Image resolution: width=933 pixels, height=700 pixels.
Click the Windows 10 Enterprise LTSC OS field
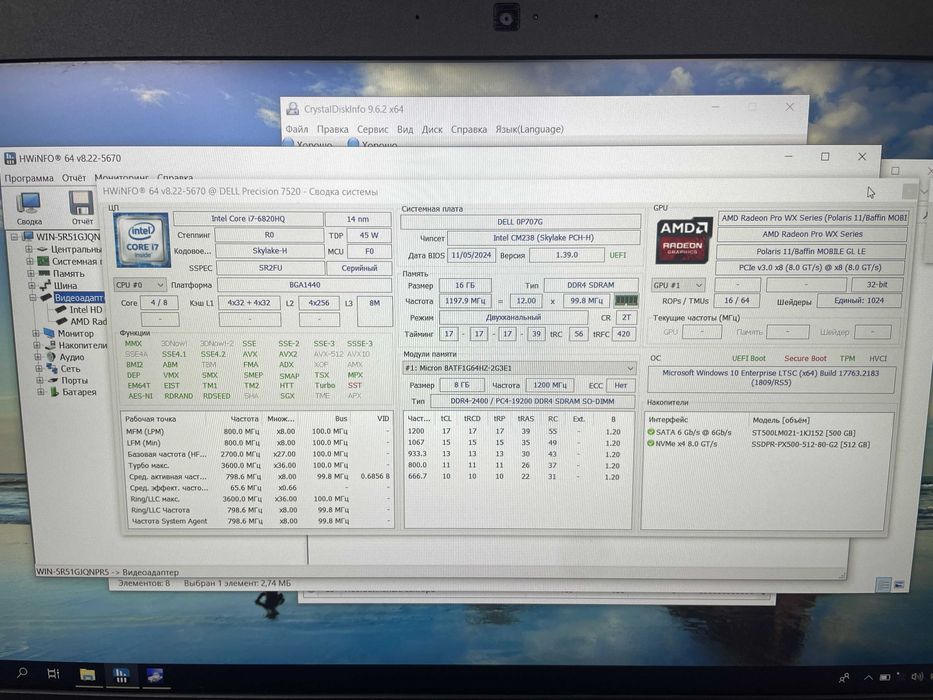tap(771, 378)
